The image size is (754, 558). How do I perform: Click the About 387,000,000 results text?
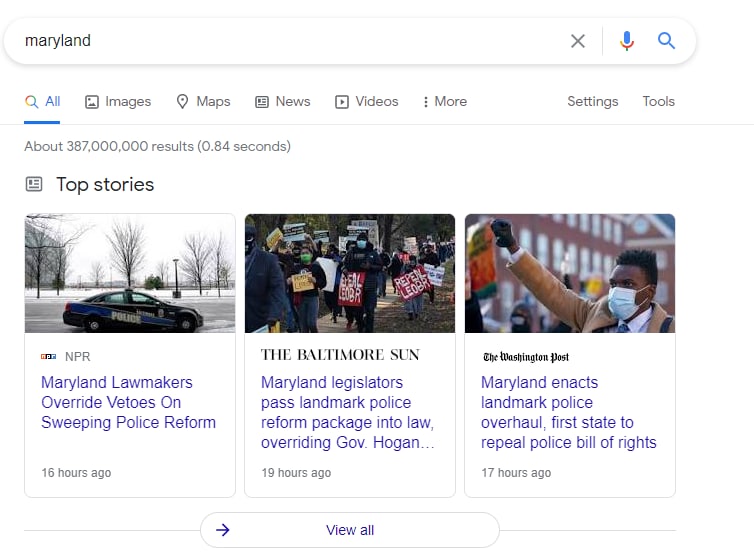(x=157, y=146)
